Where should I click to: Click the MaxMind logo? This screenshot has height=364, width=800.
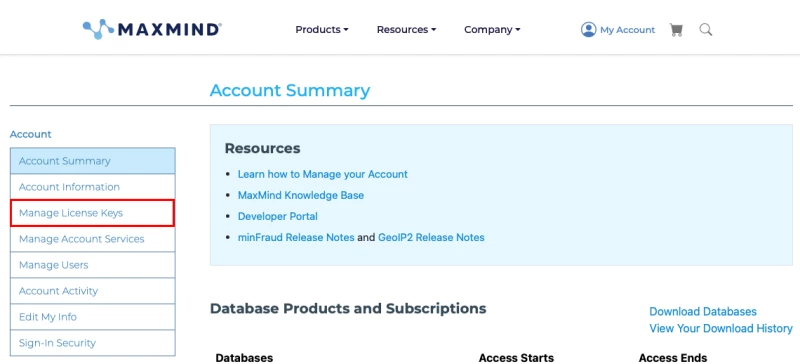pos(152,29)
